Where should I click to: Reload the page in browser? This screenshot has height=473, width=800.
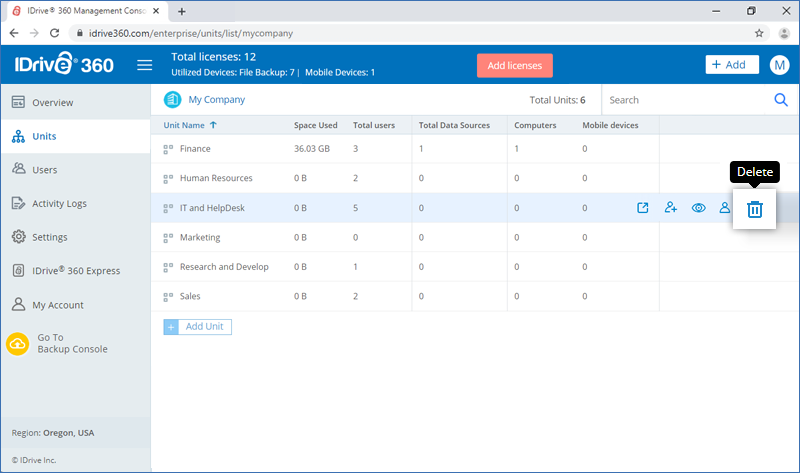[x=54, y=33]
